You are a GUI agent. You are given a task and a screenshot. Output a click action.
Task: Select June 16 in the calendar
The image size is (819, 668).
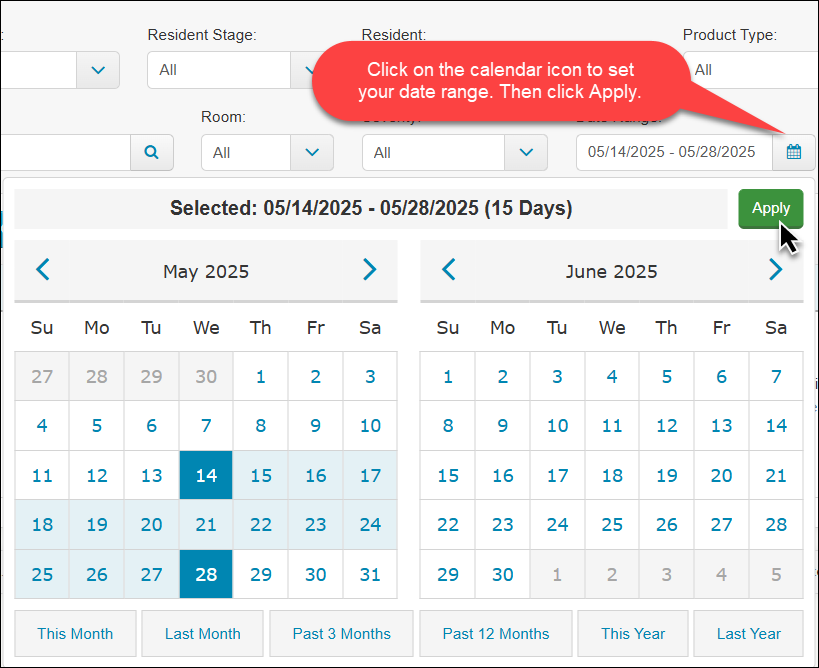(502, 475)
